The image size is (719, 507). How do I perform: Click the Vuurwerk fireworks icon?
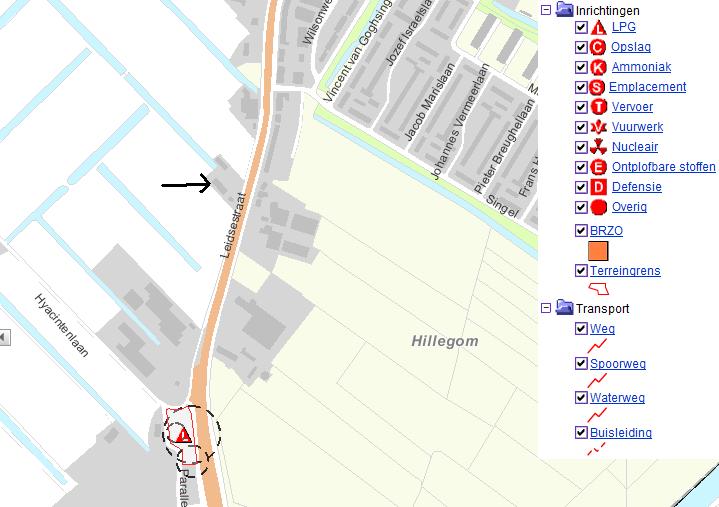point(598,127)
